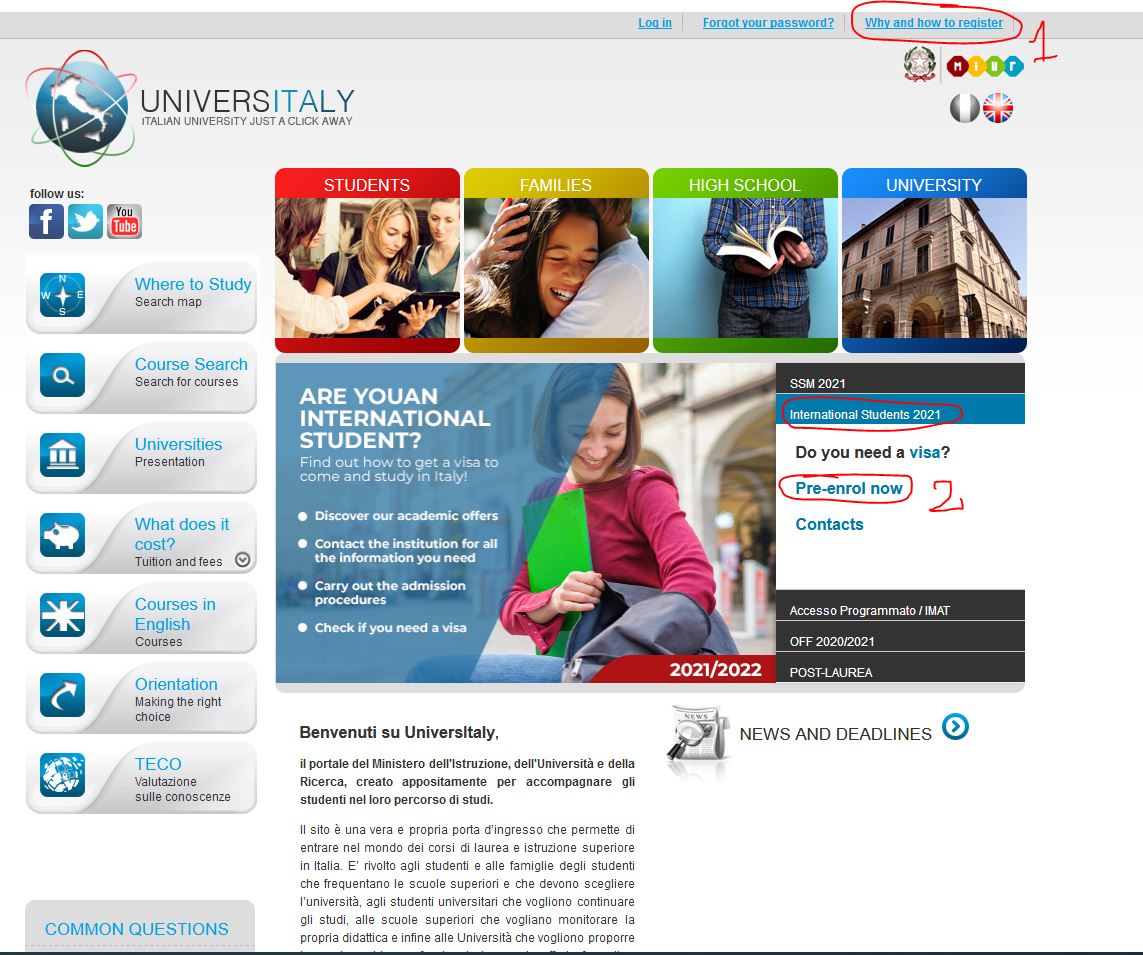
Task: Switch language with the UK flag
Action: (998, 108)
